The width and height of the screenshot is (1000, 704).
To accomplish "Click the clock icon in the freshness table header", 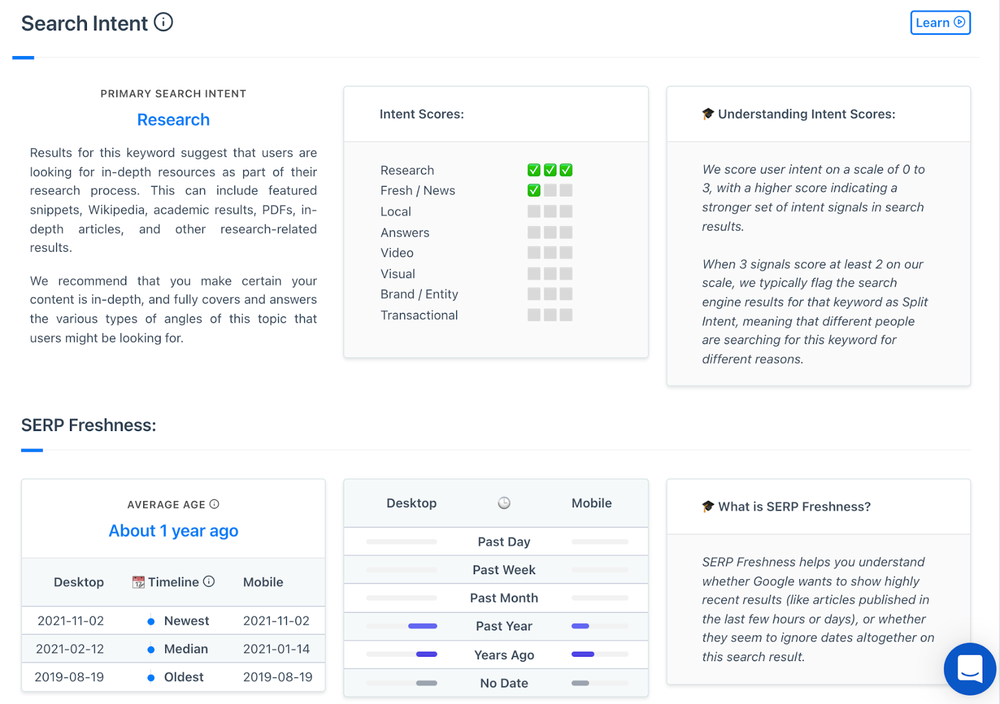I will pyautogui.click(x=504, y=503).
